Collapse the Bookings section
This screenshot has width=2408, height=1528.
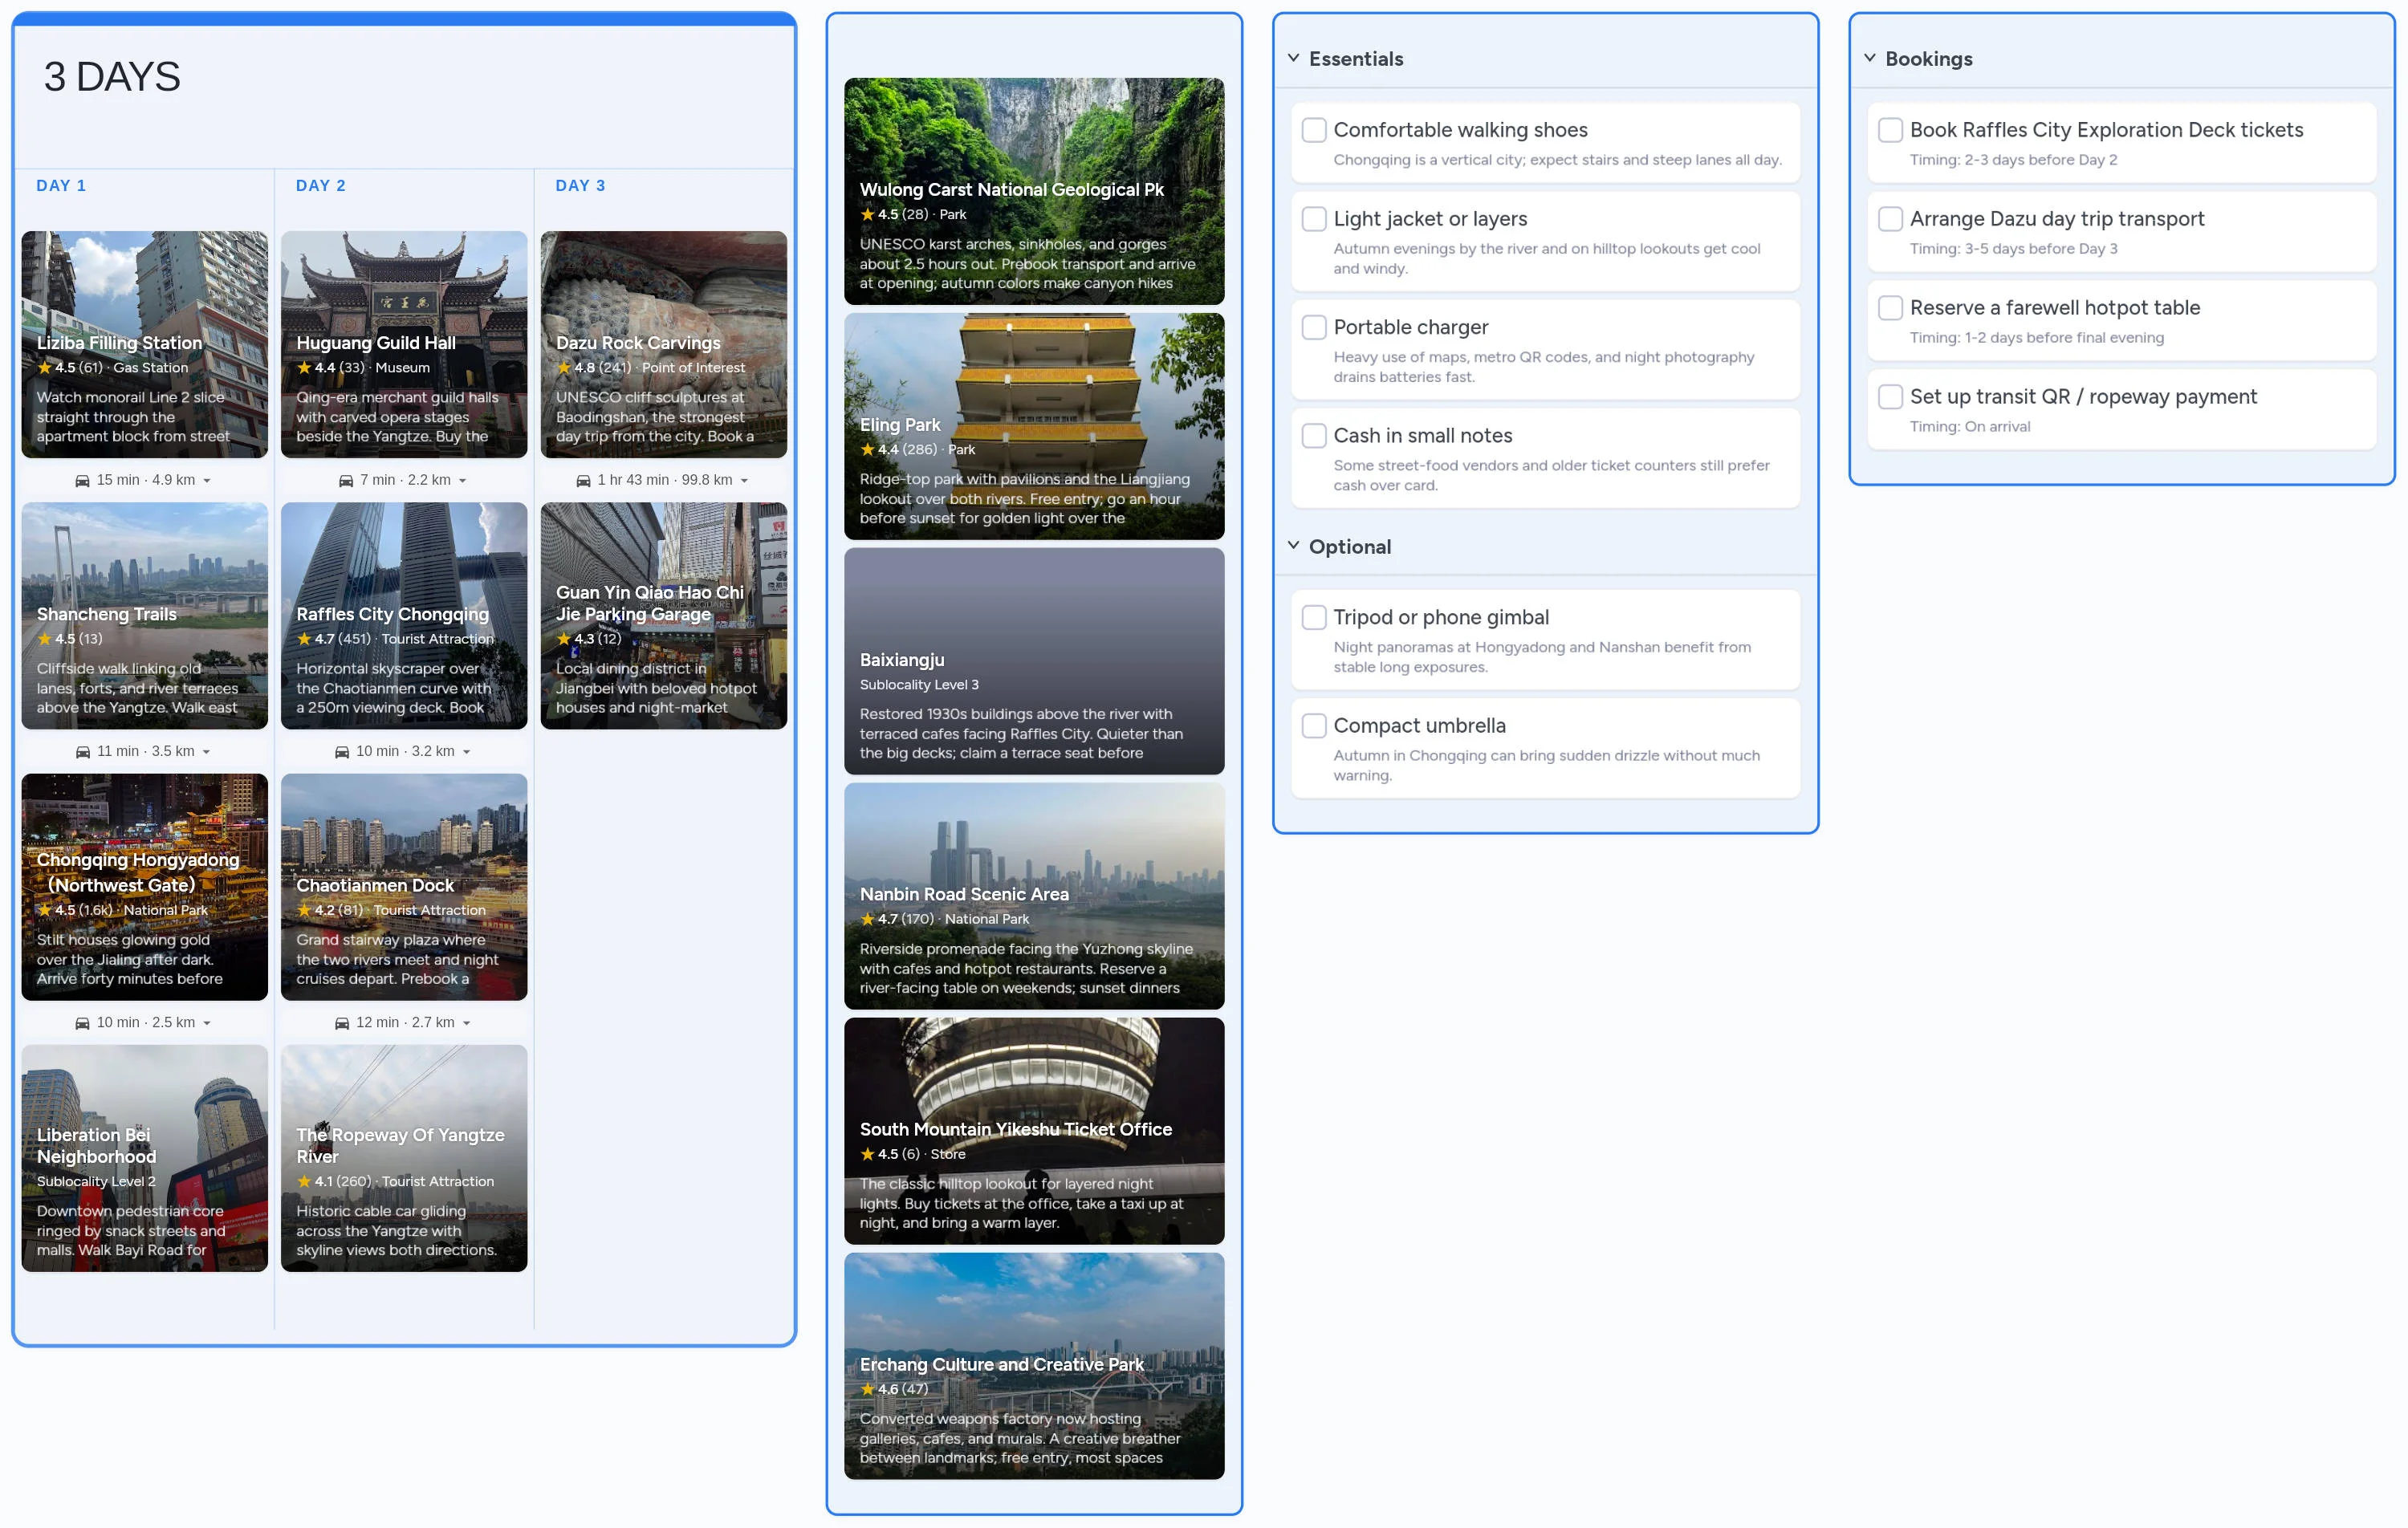(x=1869, y=58)
